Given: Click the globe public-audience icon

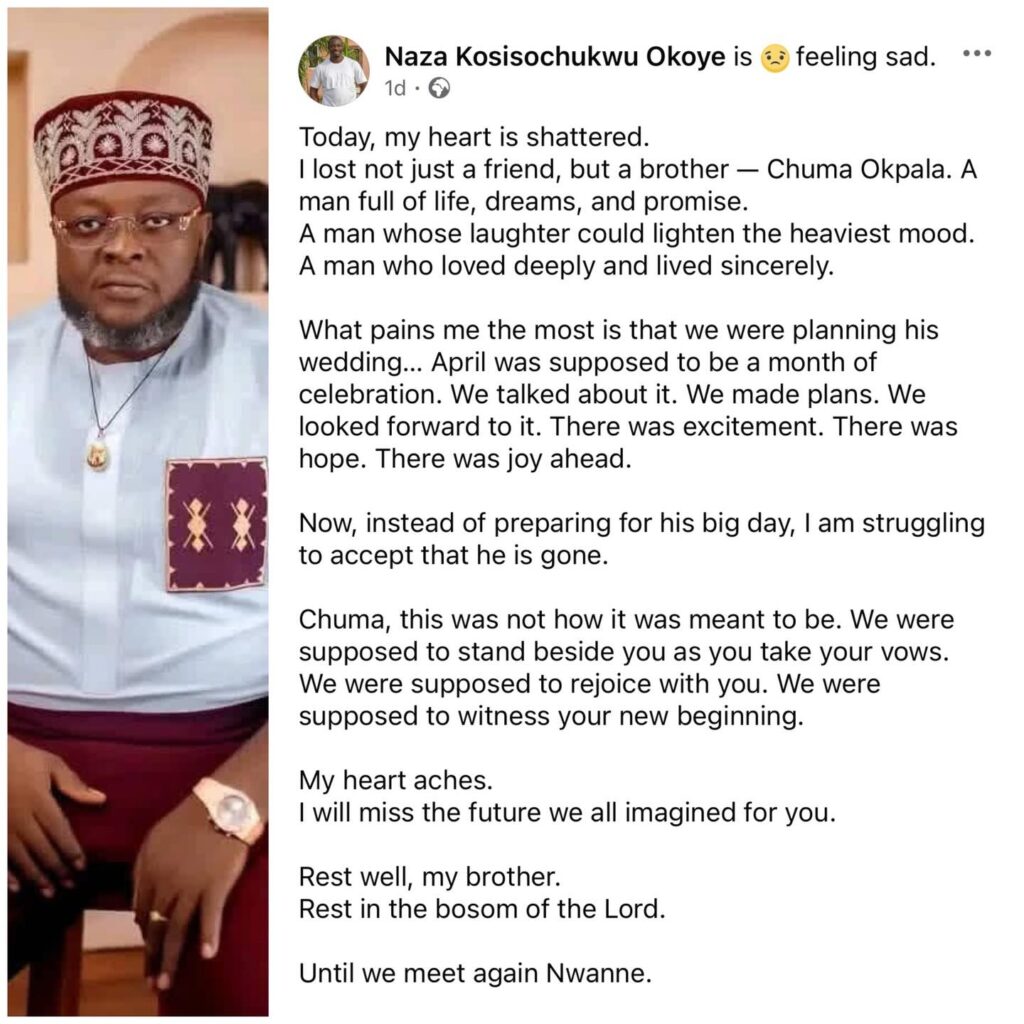Looking at the screenshot, I should click(x=439, y=88).
